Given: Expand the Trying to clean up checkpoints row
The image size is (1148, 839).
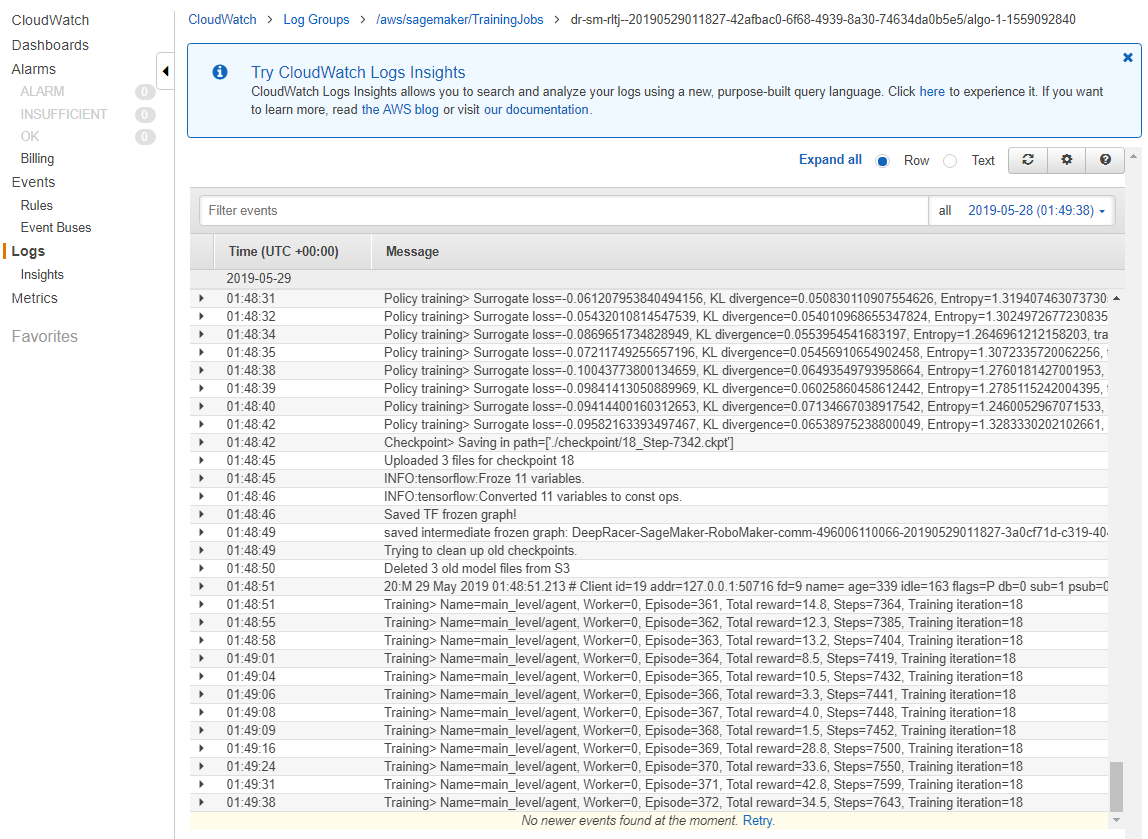Looking at the screenshot, I should (x=201, y=551).
